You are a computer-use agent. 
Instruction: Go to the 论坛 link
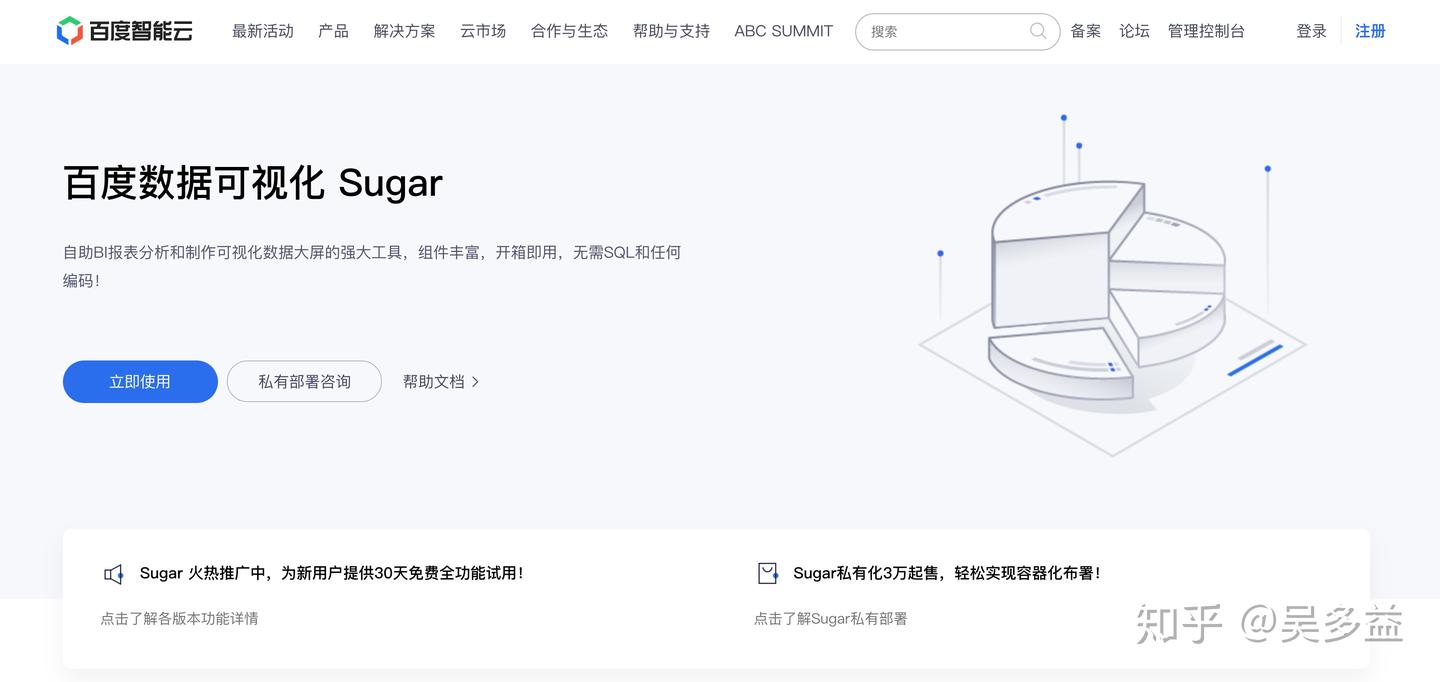click(1134, 31)
